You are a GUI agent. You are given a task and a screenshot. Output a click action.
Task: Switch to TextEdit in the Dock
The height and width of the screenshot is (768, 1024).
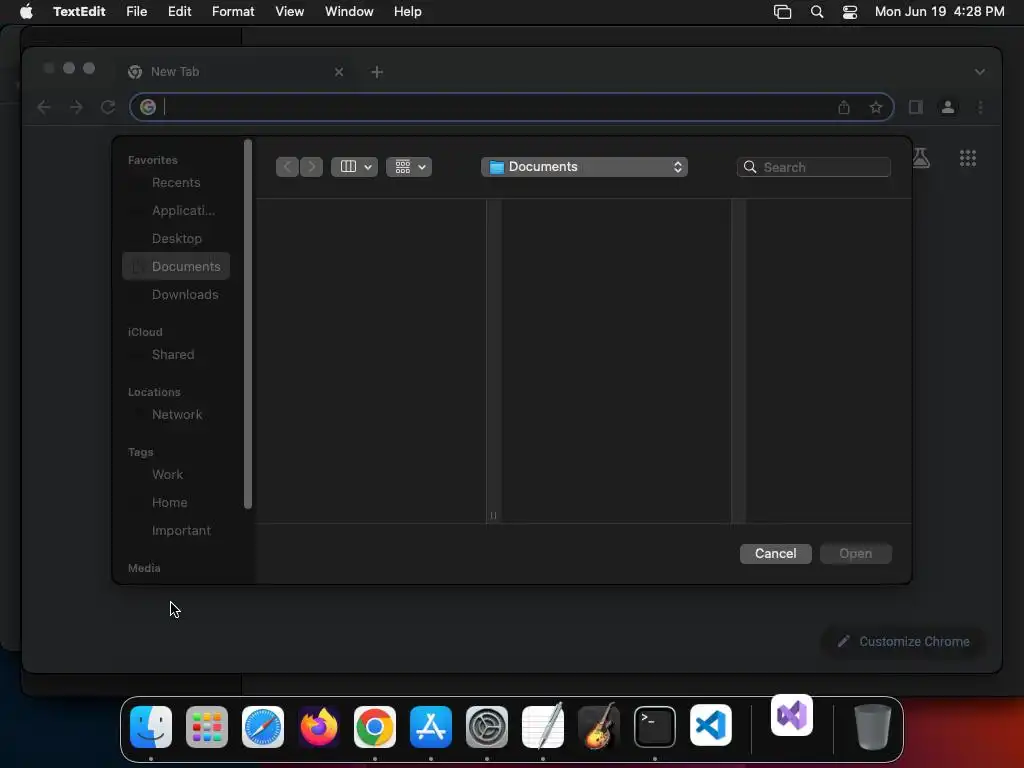pyautogui.click(x=543, y=726)
